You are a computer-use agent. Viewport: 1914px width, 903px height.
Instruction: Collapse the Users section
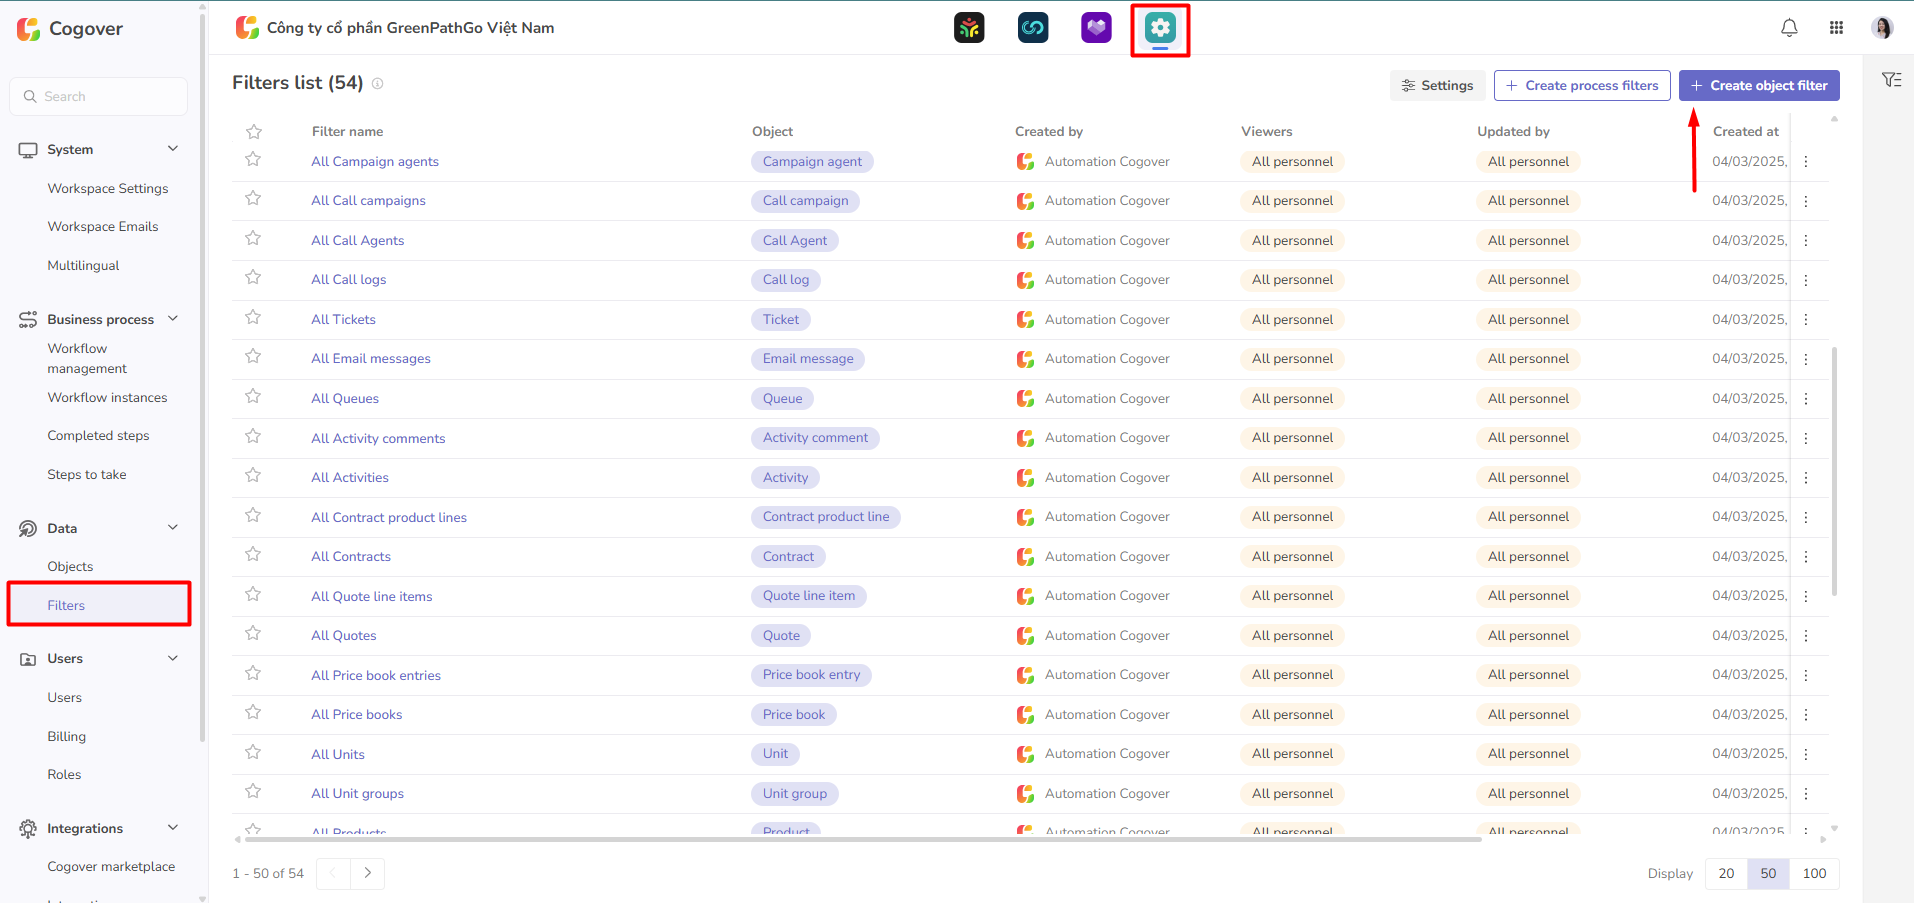173,658
